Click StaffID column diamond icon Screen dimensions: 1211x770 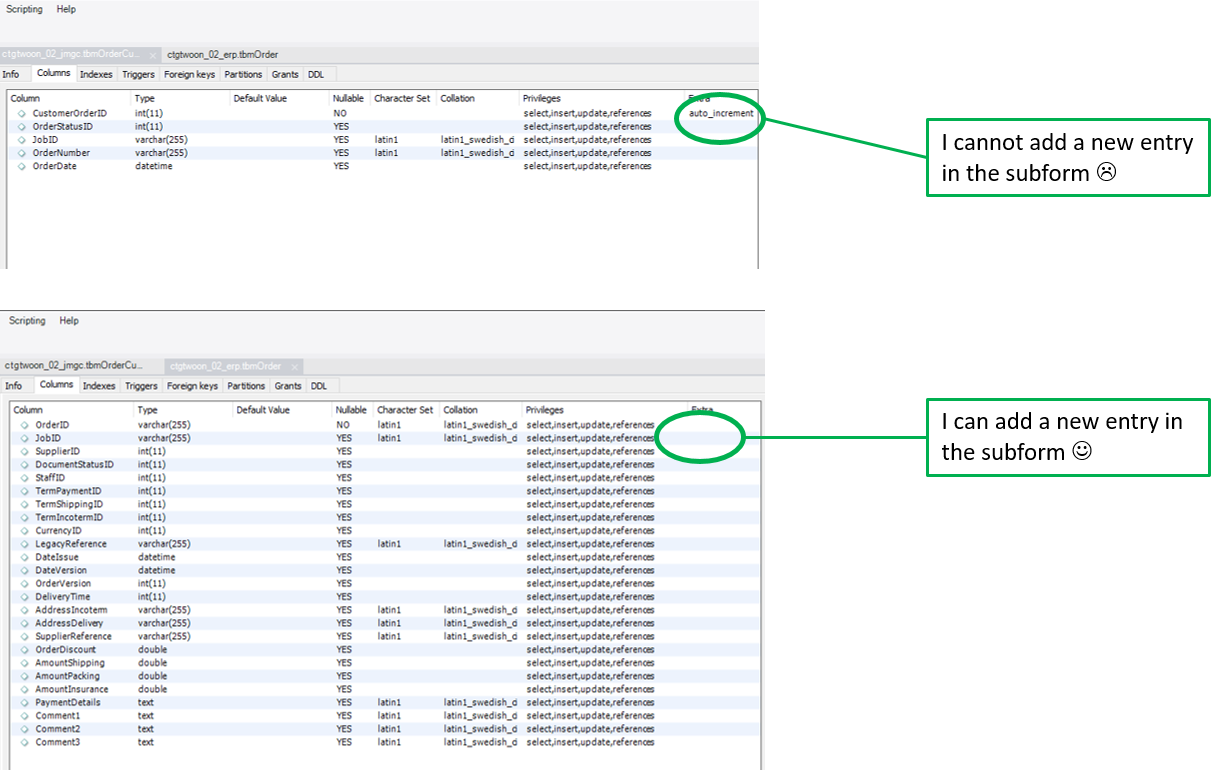[25, 478]
